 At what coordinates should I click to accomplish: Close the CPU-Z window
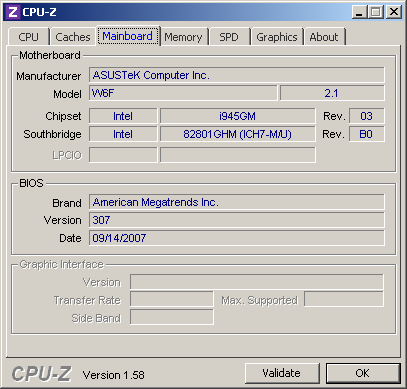[x=394, y=12]
